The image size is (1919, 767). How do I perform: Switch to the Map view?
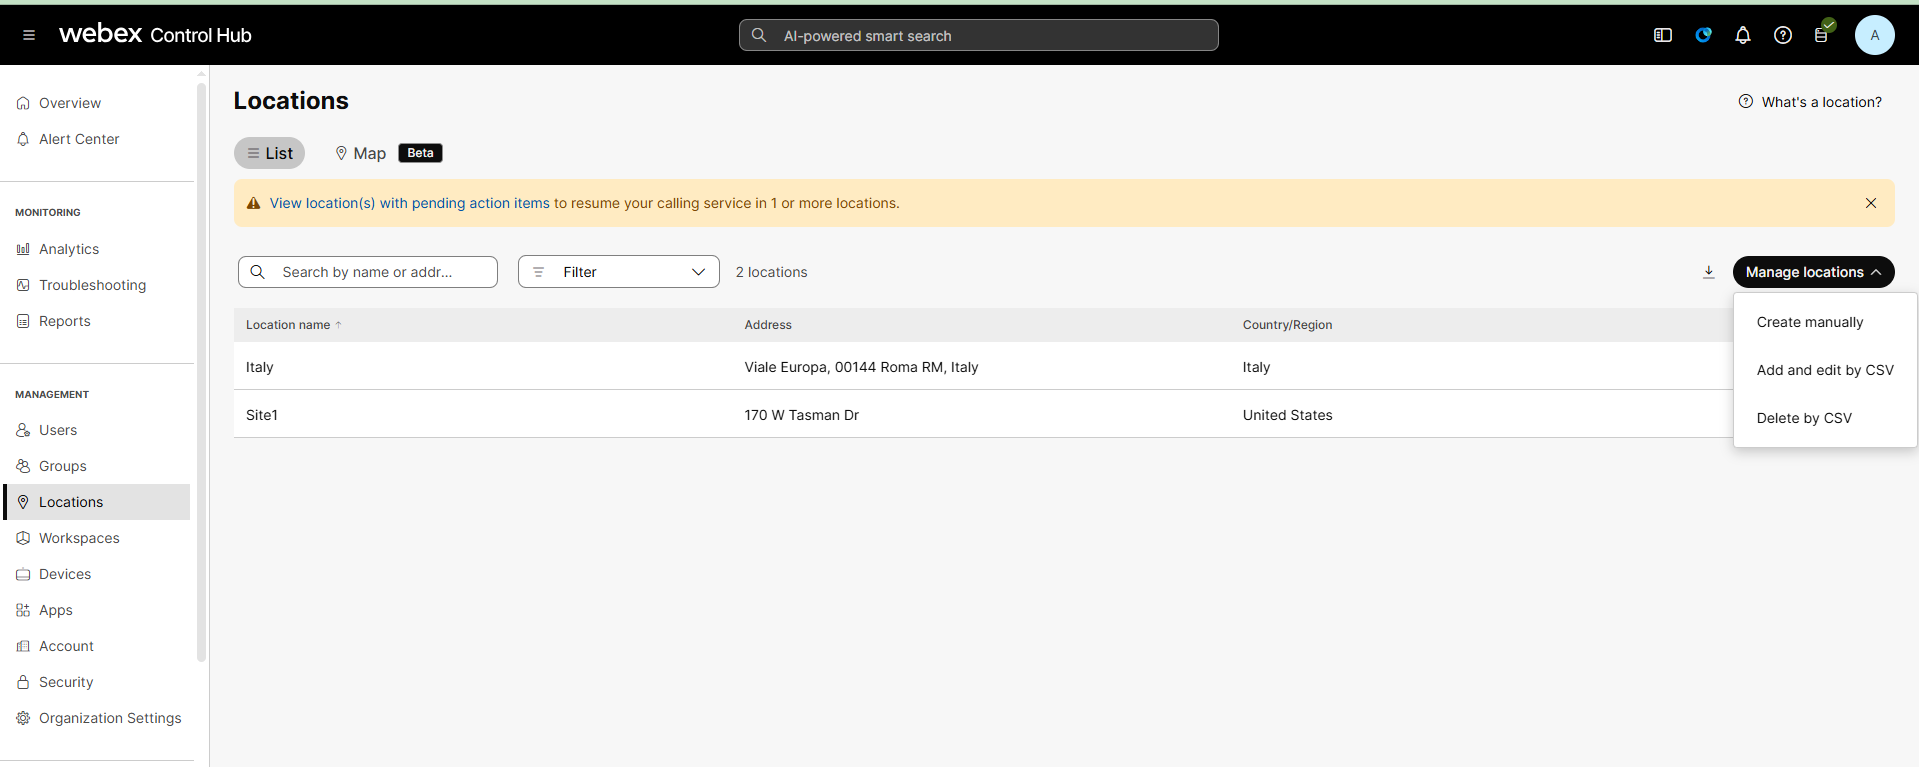click(360, 153)
